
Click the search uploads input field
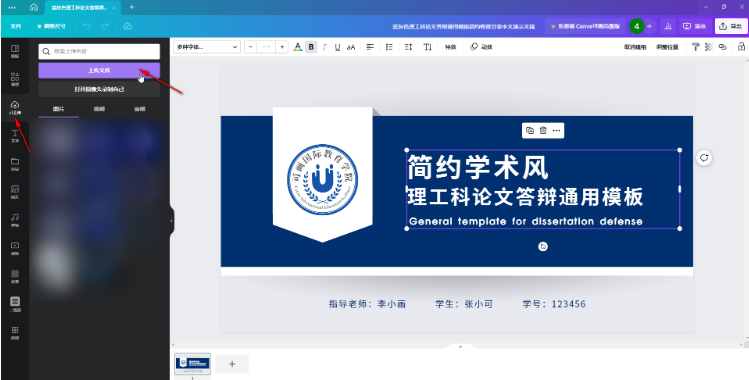point(99,51)
